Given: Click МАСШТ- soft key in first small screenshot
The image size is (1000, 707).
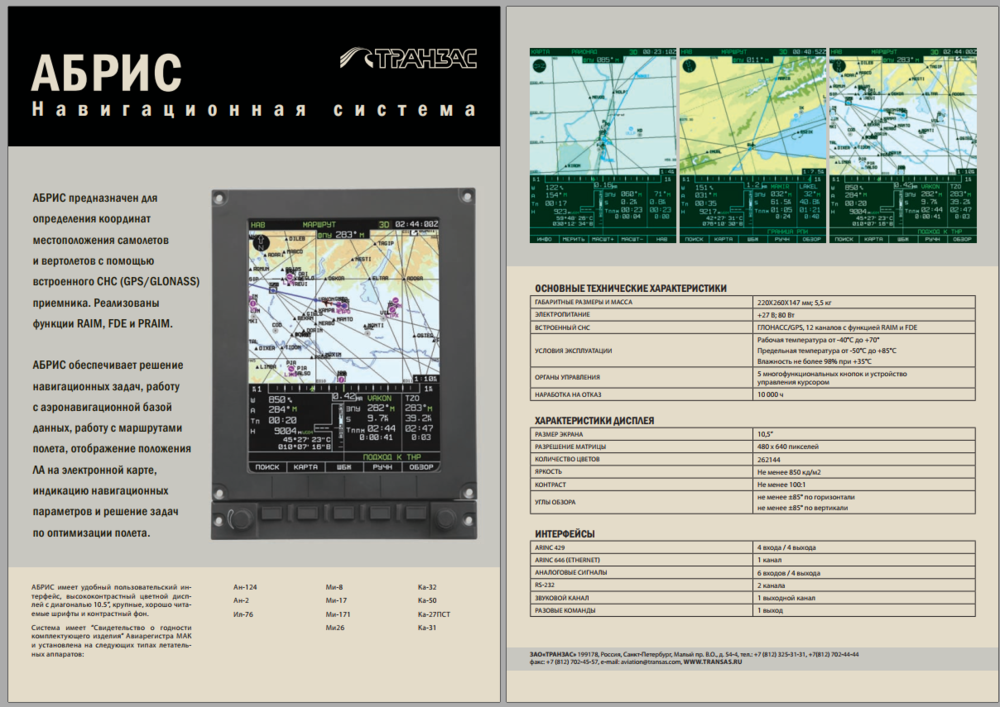Looking at the screenshot, I should point(631,239).
